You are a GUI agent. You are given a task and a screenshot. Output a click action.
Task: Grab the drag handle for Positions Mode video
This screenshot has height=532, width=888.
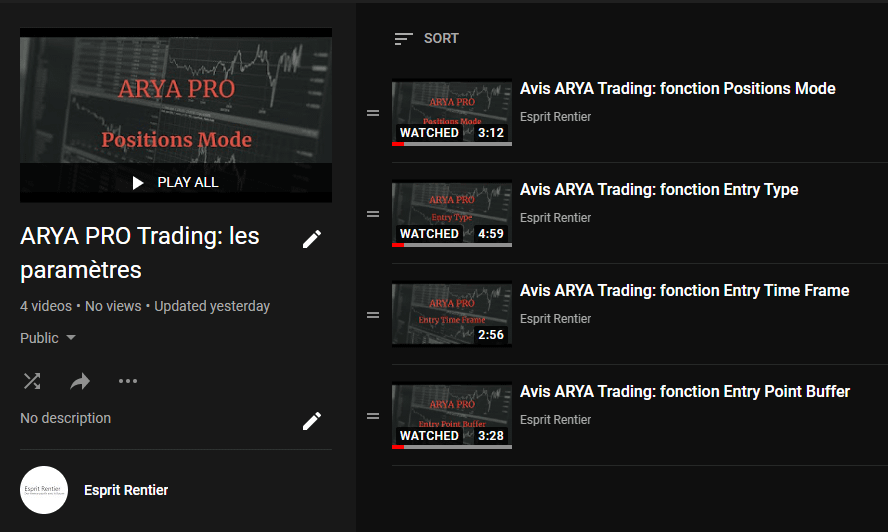tap(373, 113)
